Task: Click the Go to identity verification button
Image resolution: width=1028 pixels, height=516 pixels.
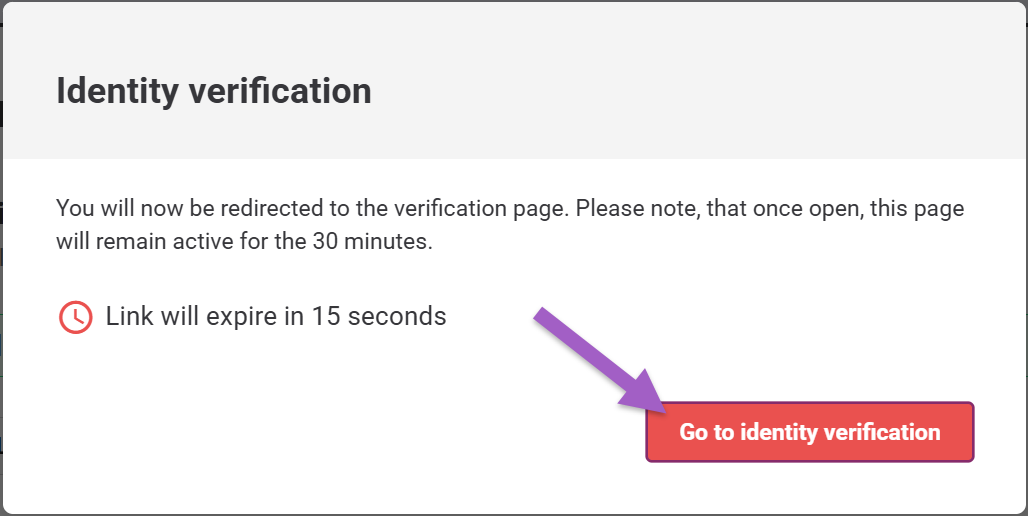Action: (810, 432)
